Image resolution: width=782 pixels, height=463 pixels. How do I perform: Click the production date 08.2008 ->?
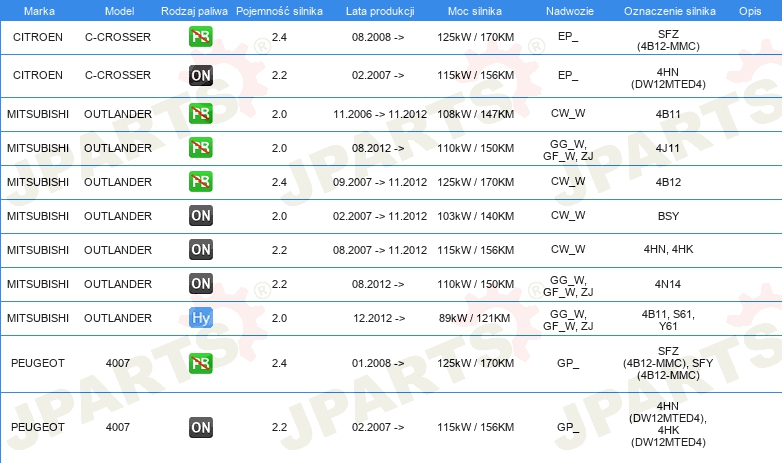[x=378, y=37]
